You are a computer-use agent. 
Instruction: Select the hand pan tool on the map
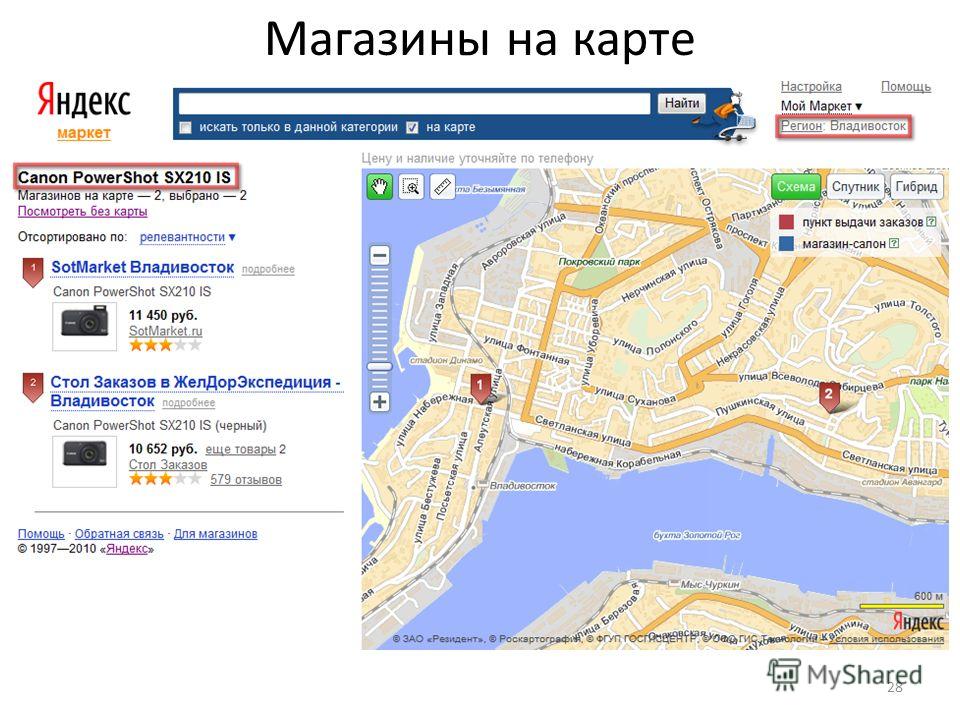point(380,186)
